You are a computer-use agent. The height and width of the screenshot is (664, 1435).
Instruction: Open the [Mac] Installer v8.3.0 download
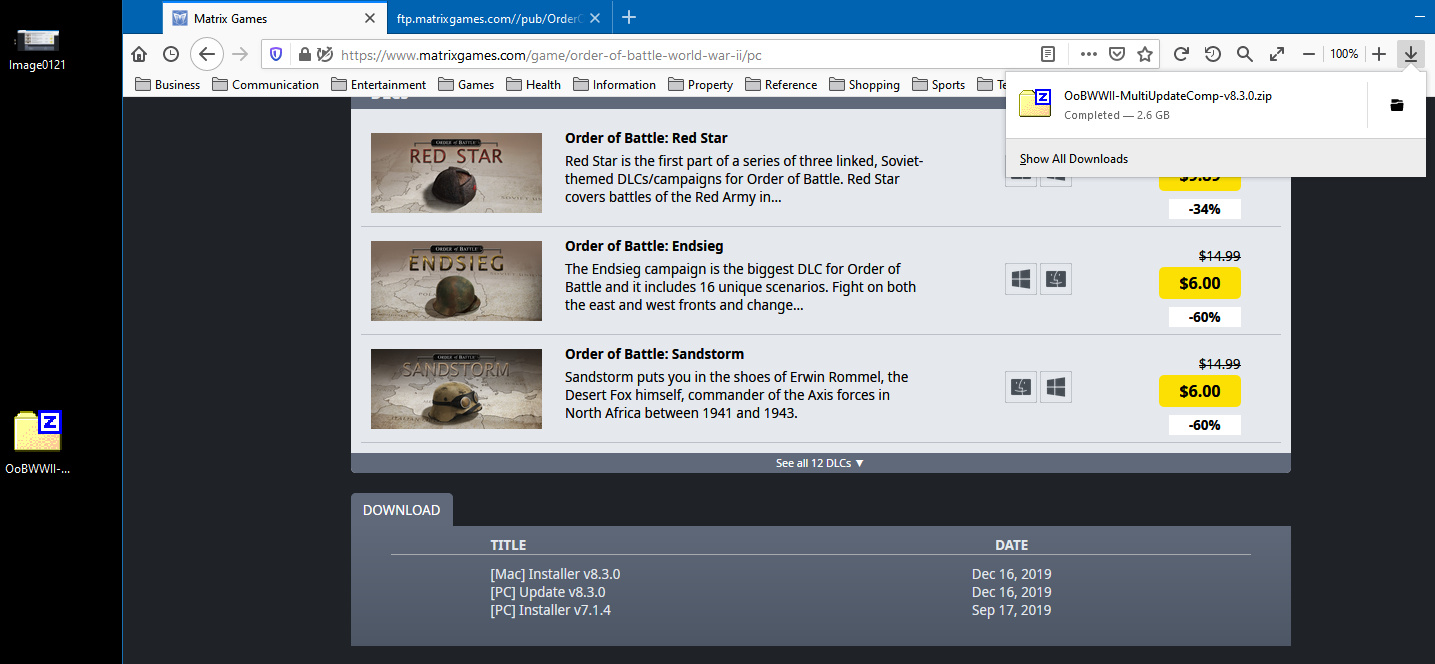coord(555,574)
